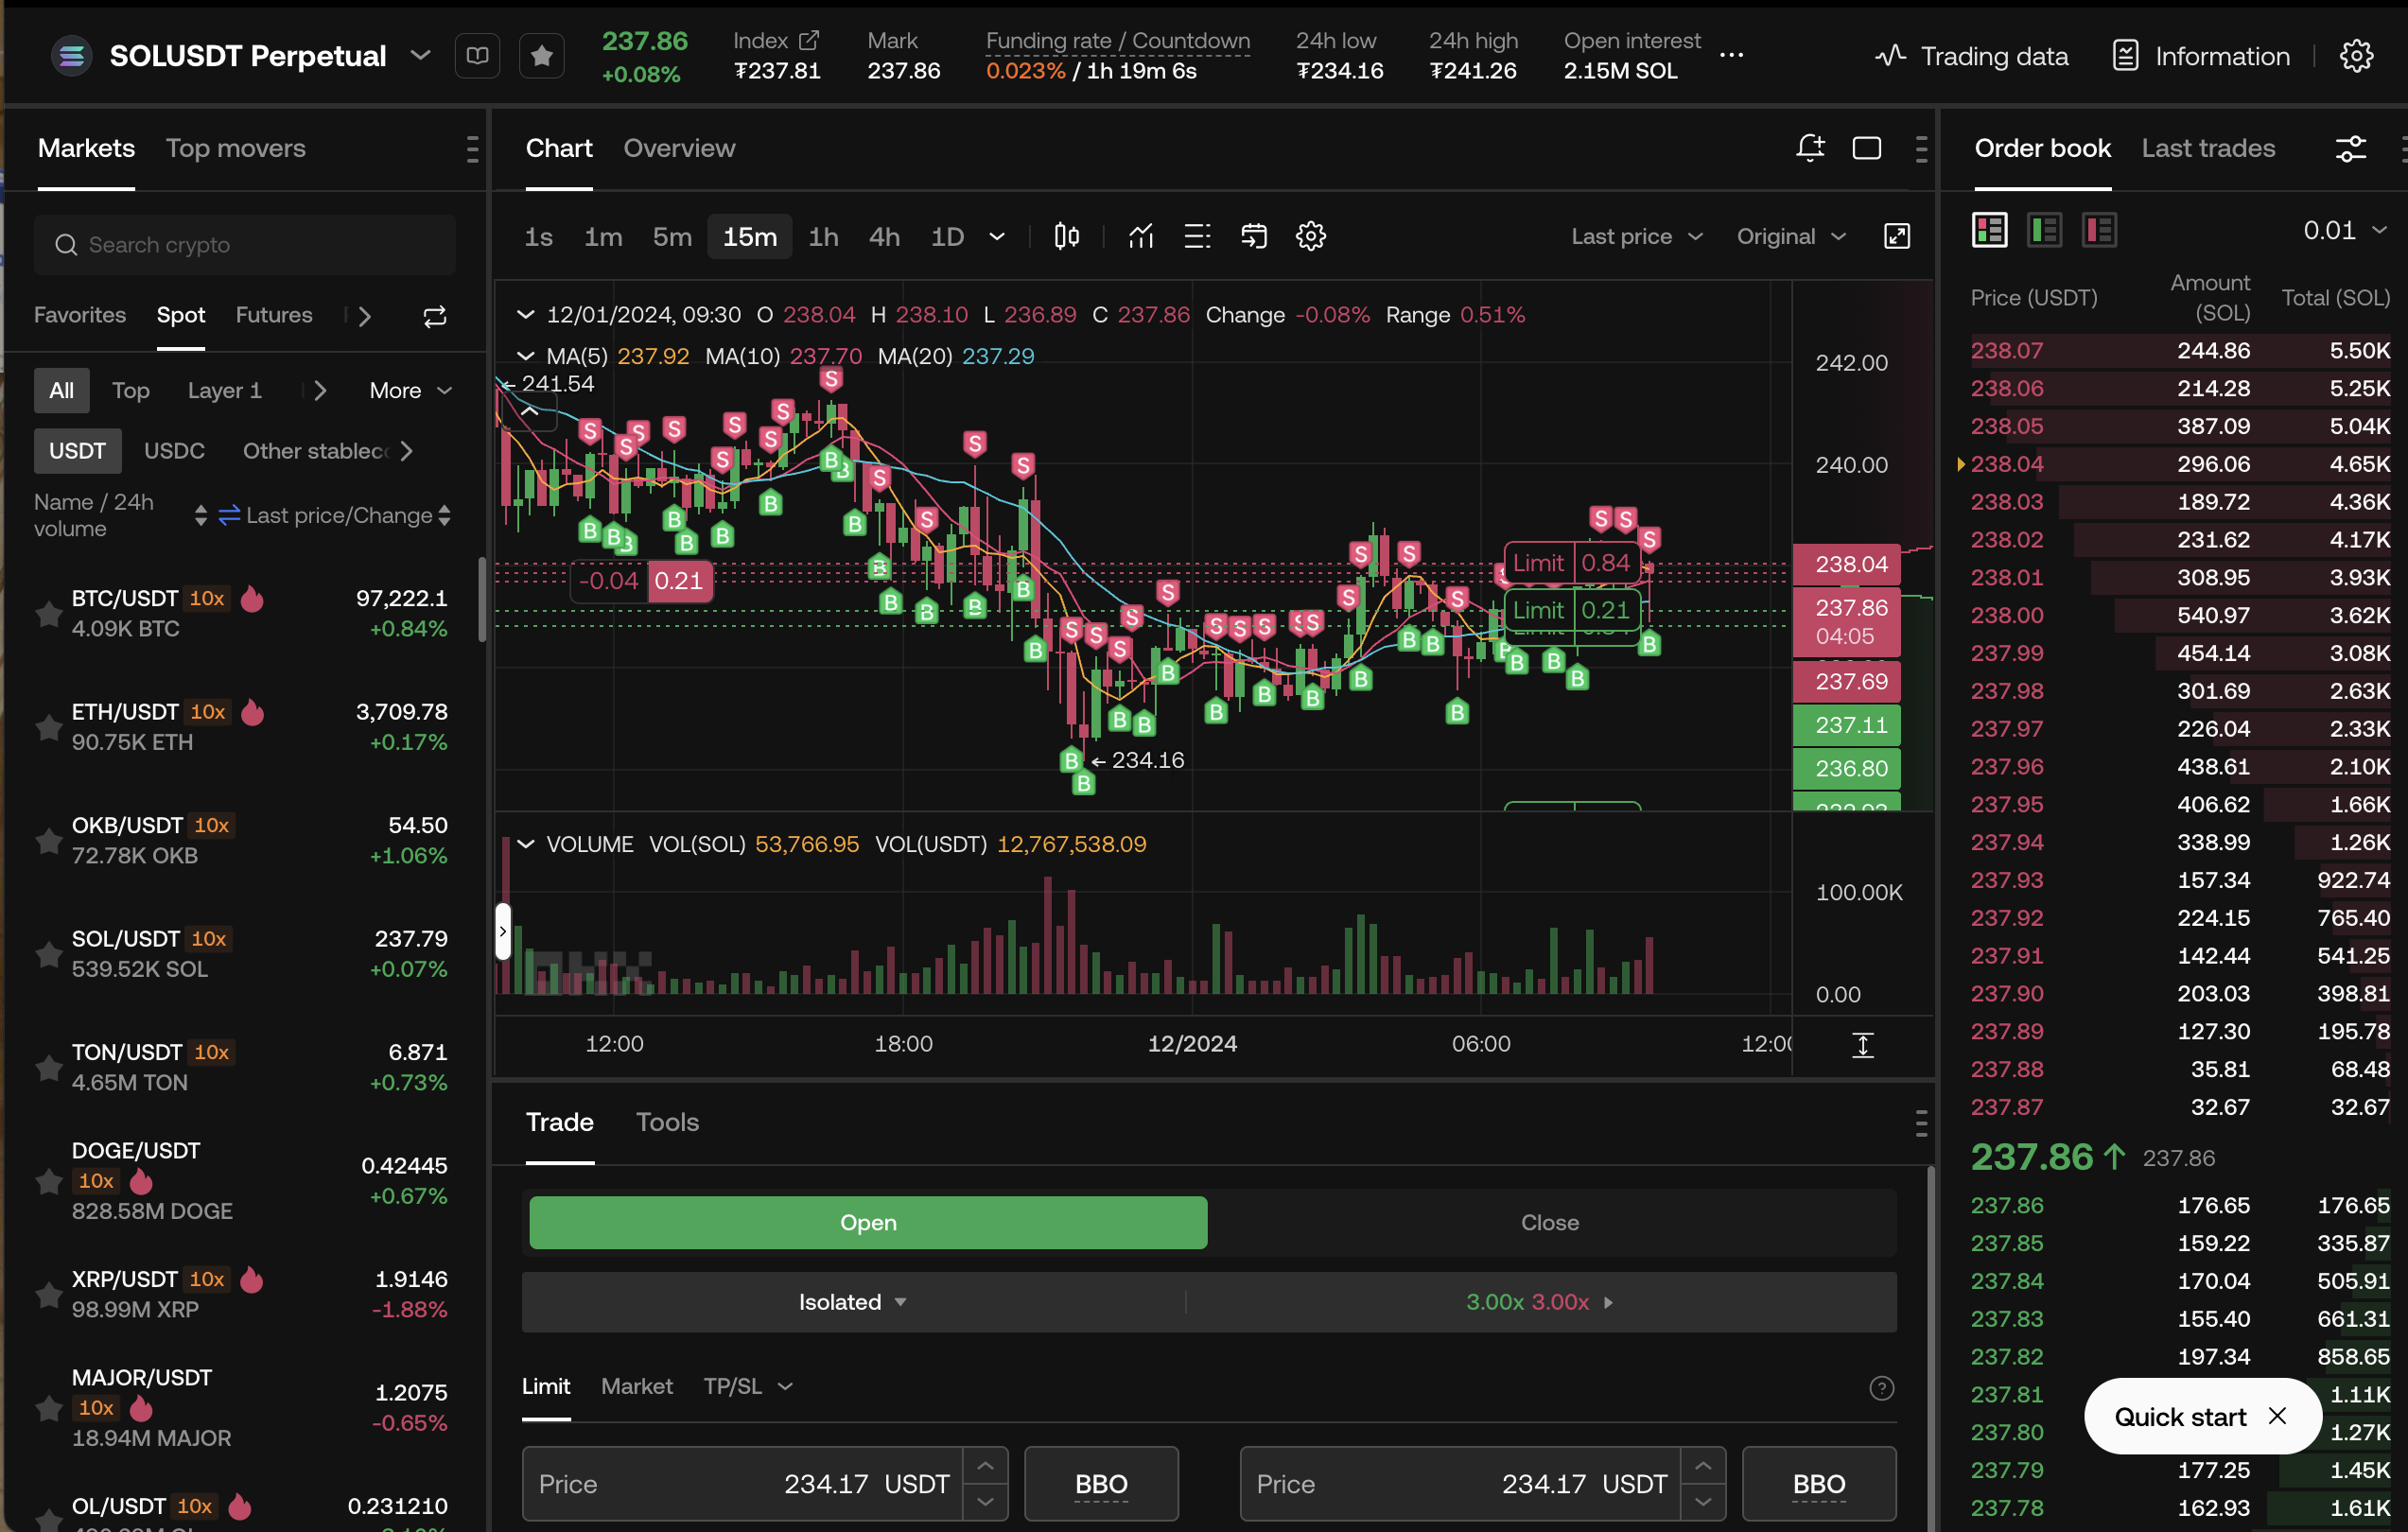Toggle TON/USDT favorite star
The width and height of the screenshot is (2408, 1532).
(48, 1068)
